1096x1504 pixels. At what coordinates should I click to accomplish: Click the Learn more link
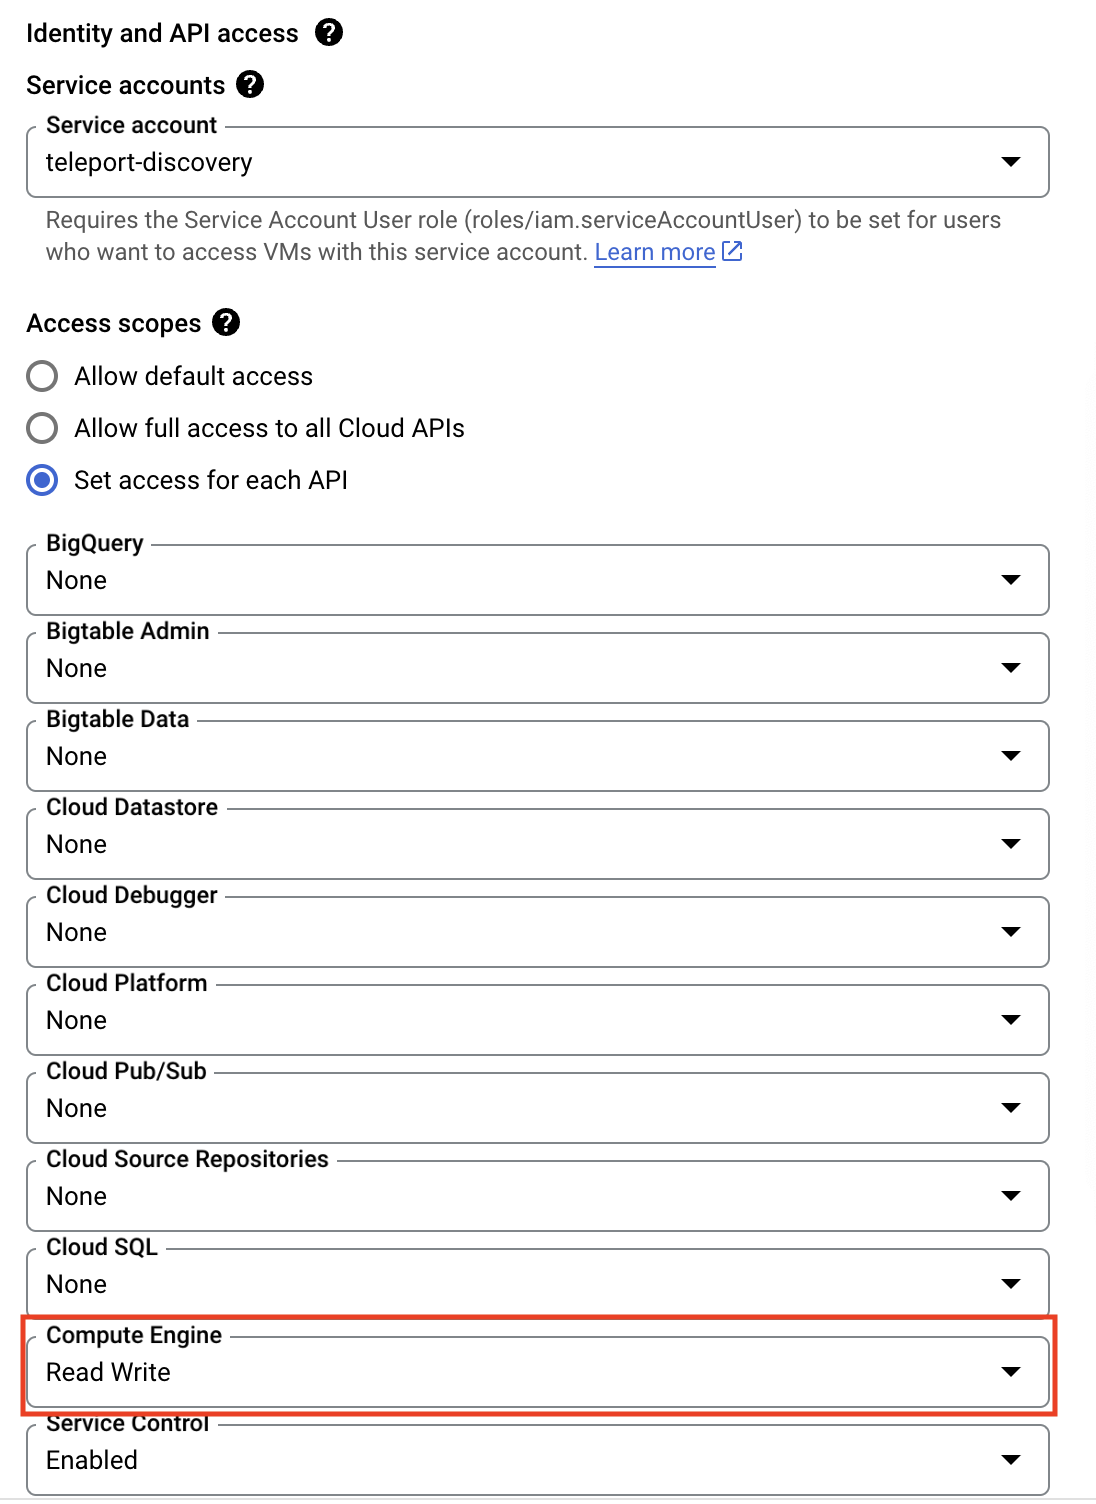[655, 252]
